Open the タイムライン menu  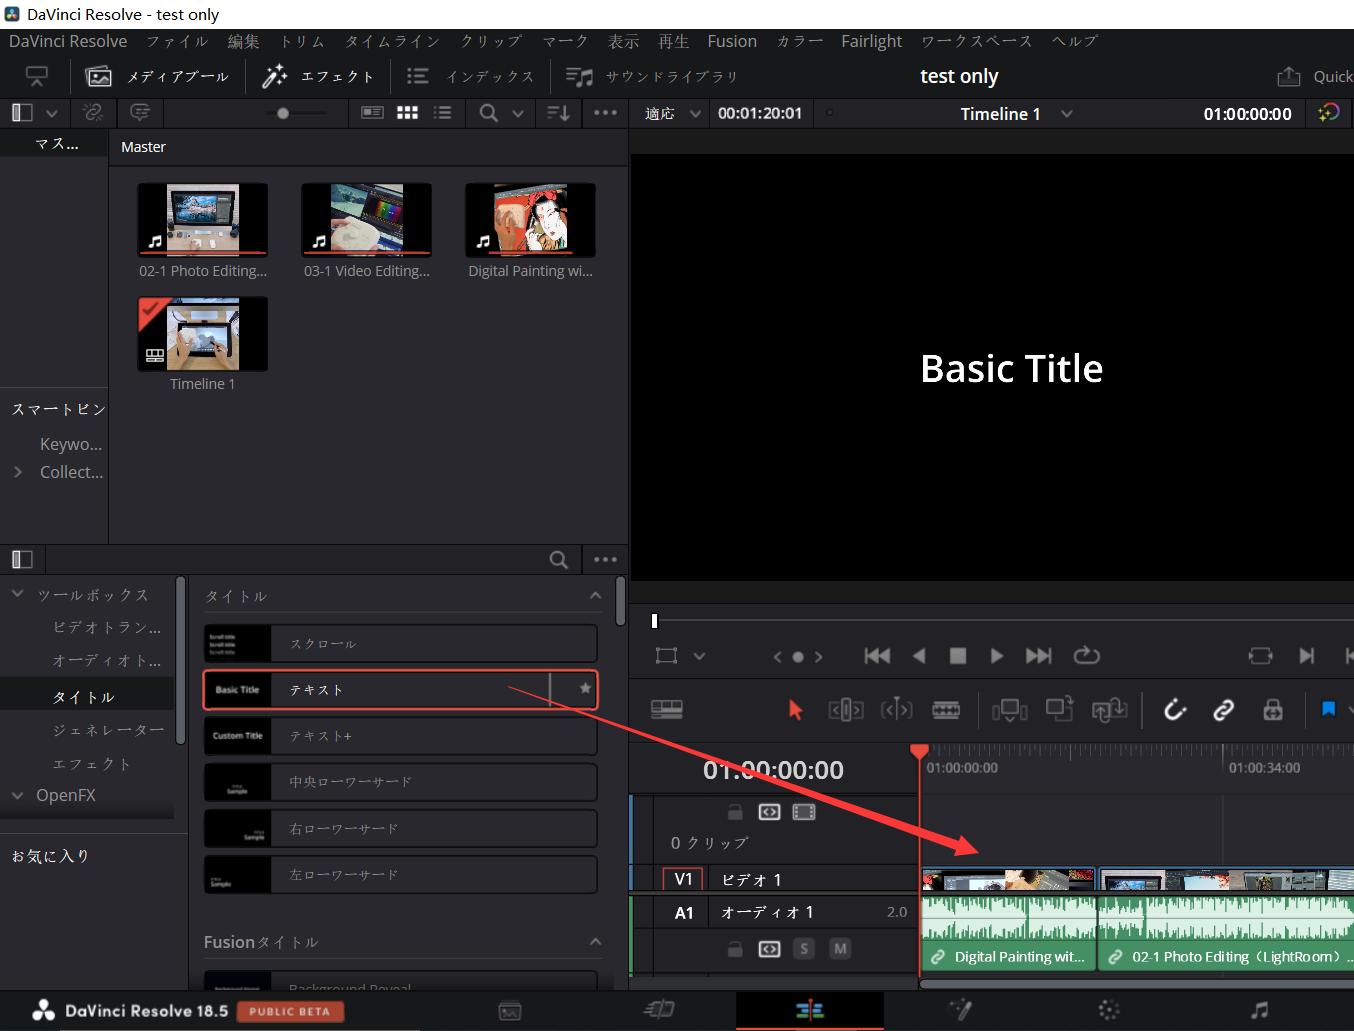coord(392,41)
